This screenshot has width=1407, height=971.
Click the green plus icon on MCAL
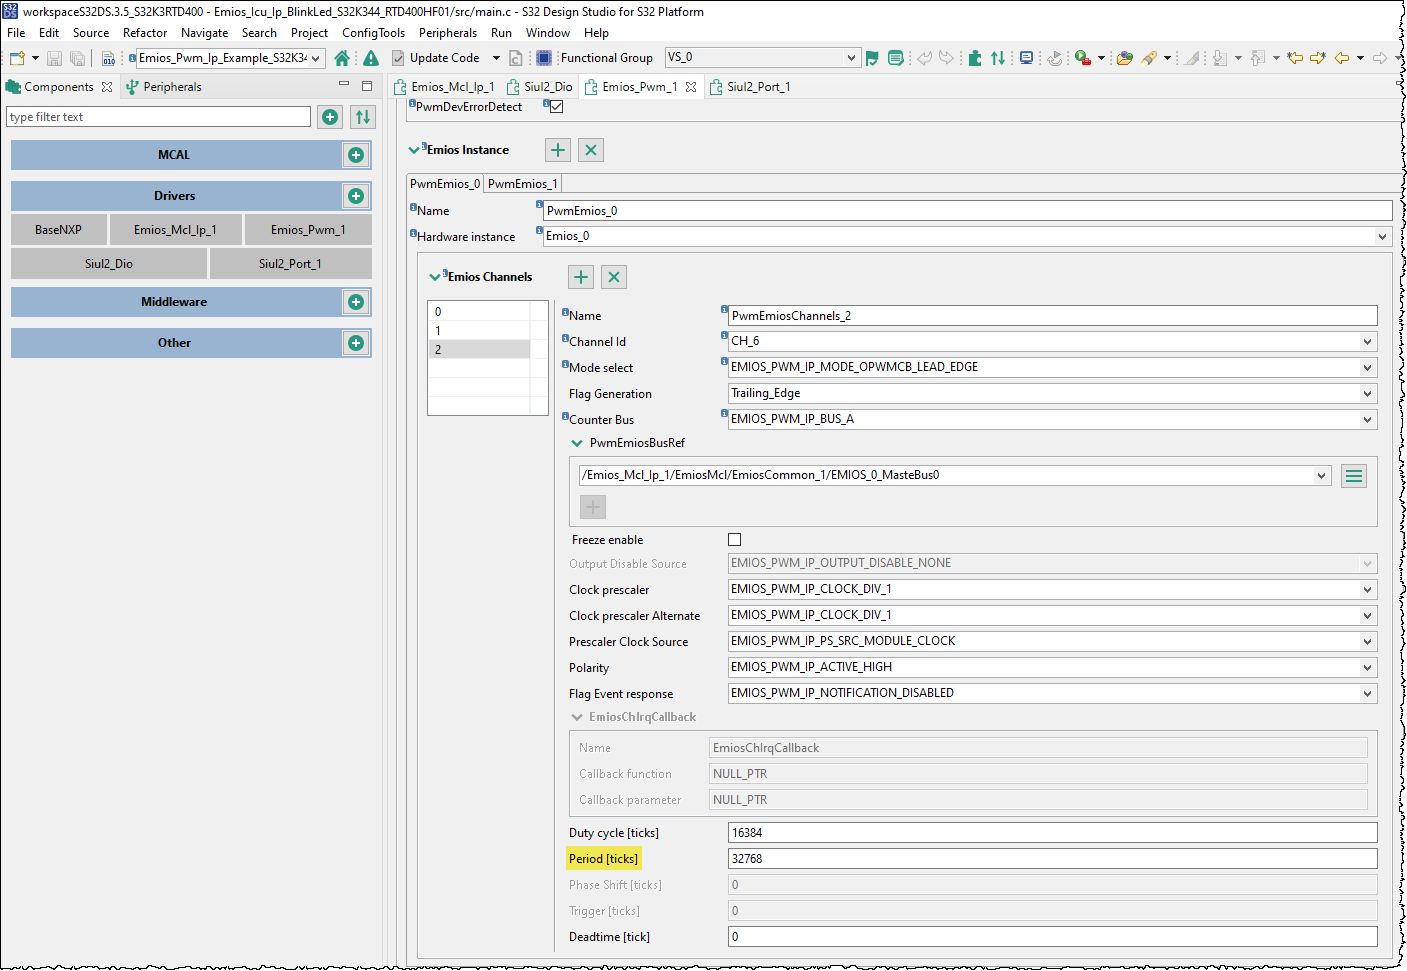(356, 155)
